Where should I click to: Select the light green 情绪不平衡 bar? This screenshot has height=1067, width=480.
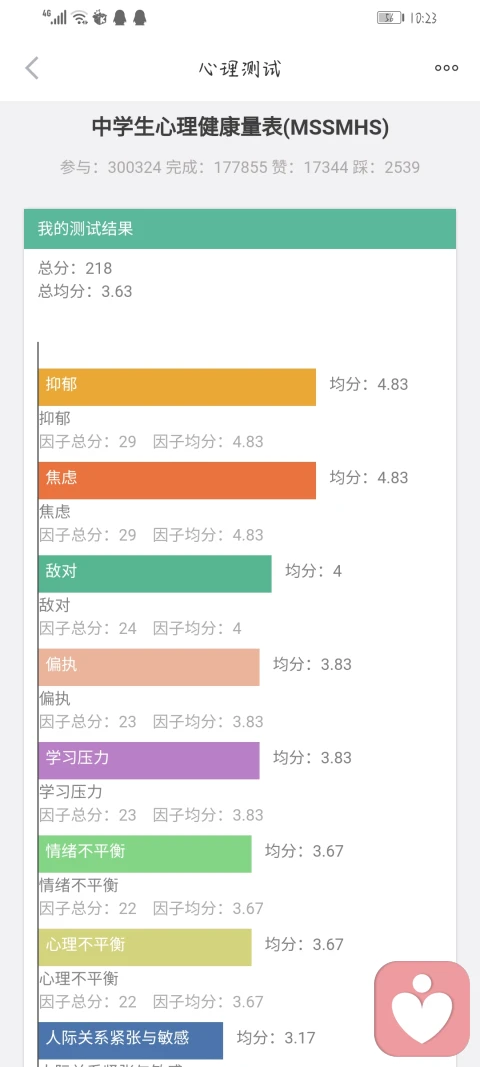pyautogui.click(x=145, y=853)
